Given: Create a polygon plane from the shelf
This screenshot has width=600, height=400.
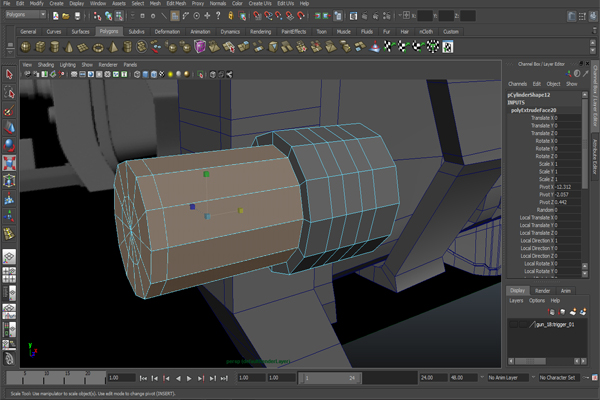Looking at the screenshot, I should 83,47.
